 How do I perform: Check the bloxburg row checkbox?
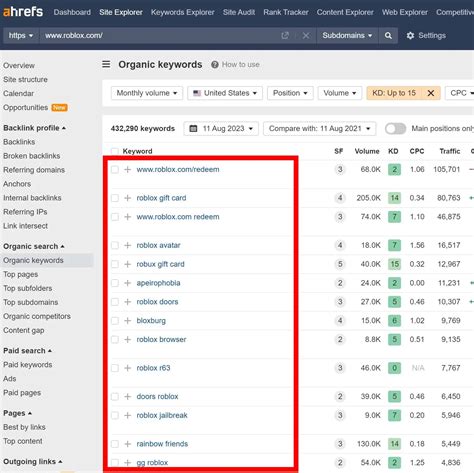115,321
